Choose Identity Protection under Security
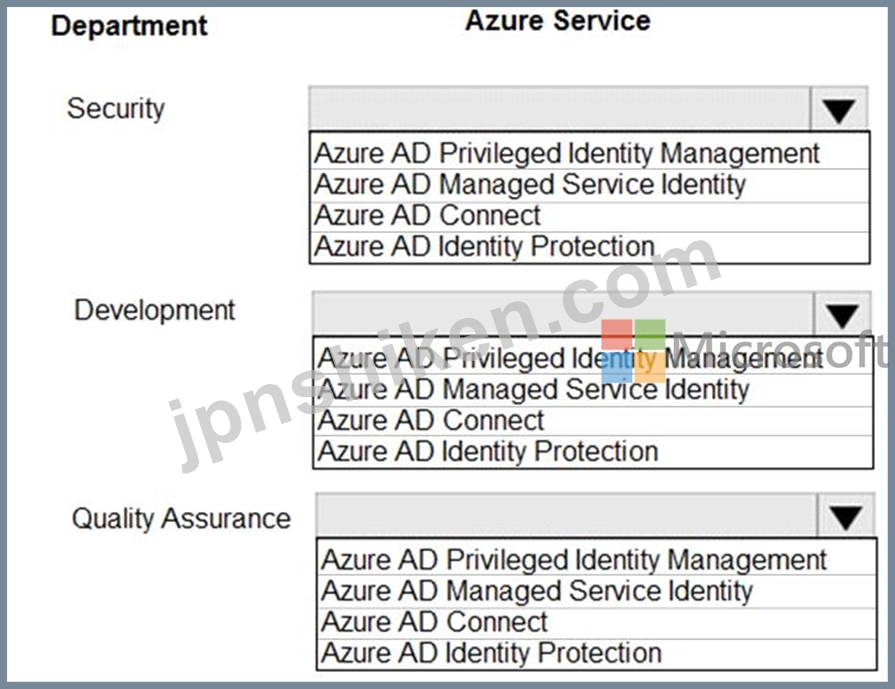 click(x=589, y=247)
